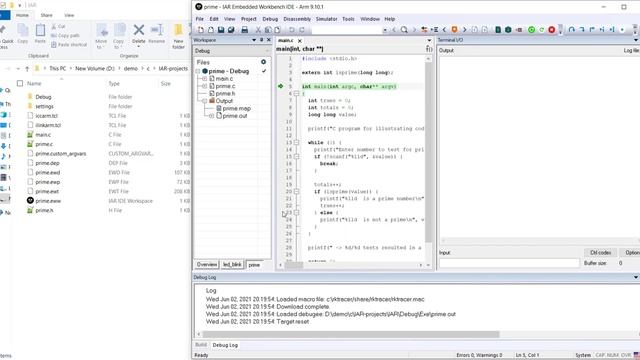Viewport: 640px width, 360px height.
Task: Expand the prime.out node in workspace tree
Action: coord(211,116)
